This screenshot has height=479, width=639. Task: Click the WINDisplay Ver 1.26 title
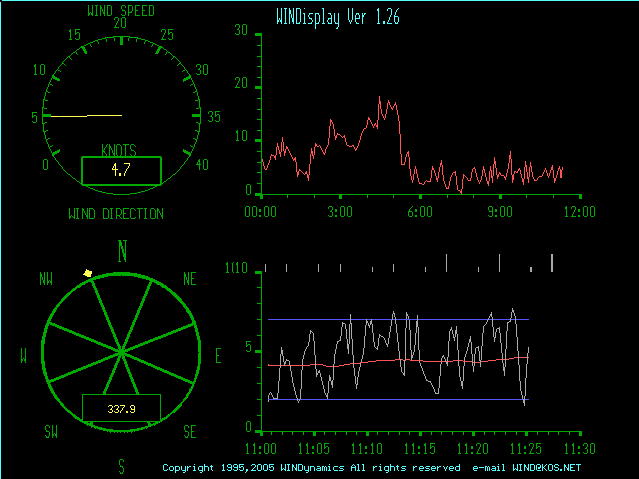click(x=338, y=18)
